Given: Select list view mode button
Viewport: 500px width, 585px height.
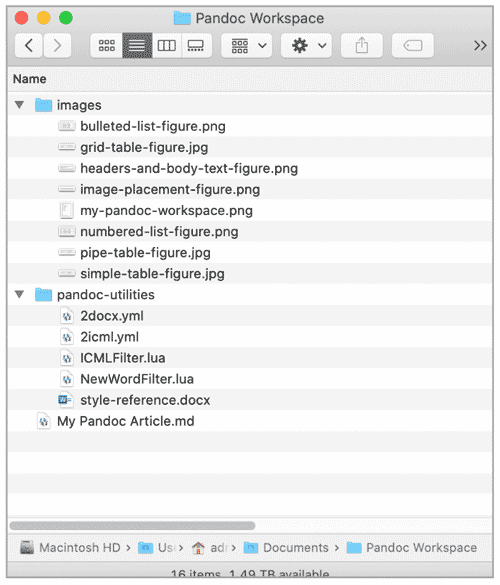Looking at the screenshot, I should tap(137, 46).
